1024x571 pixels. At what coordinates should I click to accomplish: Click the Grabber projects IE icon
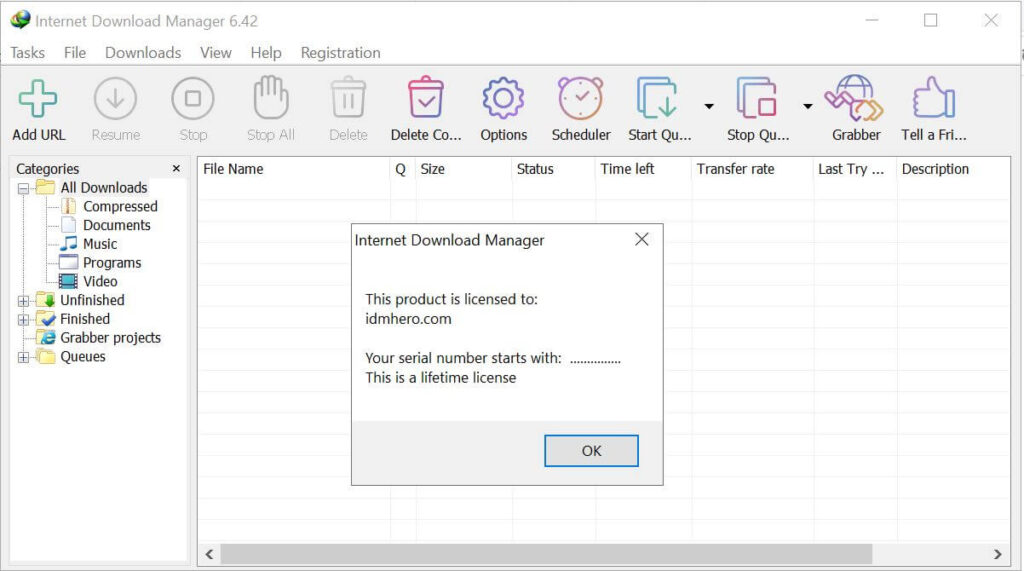pyautogui.click(x=46, y=338)
